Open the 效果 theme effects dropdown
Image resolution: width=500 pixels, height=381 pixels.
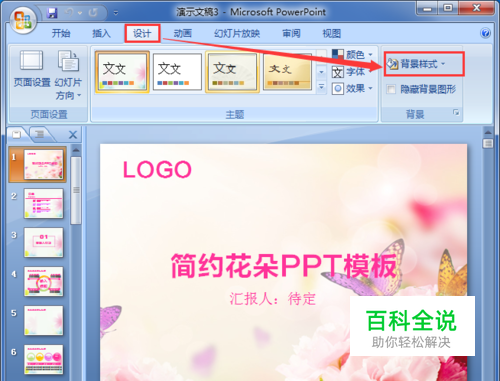click(x=352, y=89)
